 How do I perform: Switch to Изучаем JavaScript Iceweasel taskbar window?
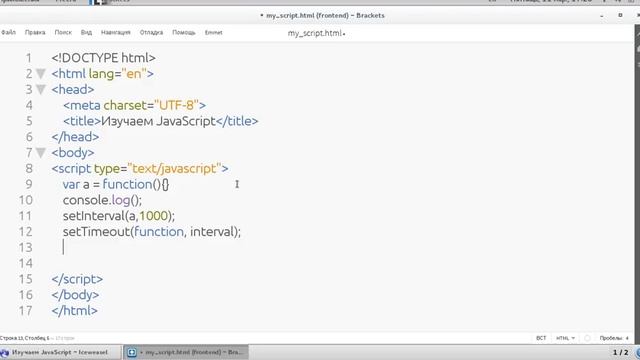(60, 352)
